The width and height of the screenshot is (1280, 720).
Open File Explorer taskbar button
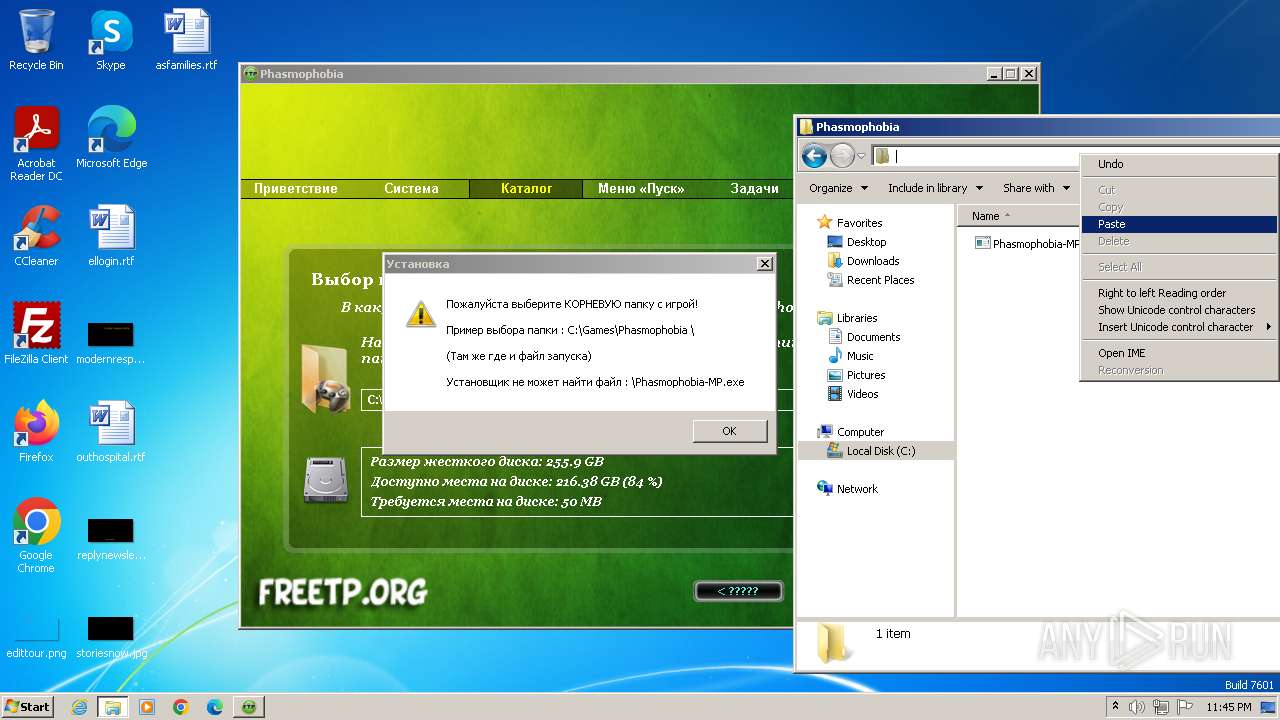click(x=113, y=707)
